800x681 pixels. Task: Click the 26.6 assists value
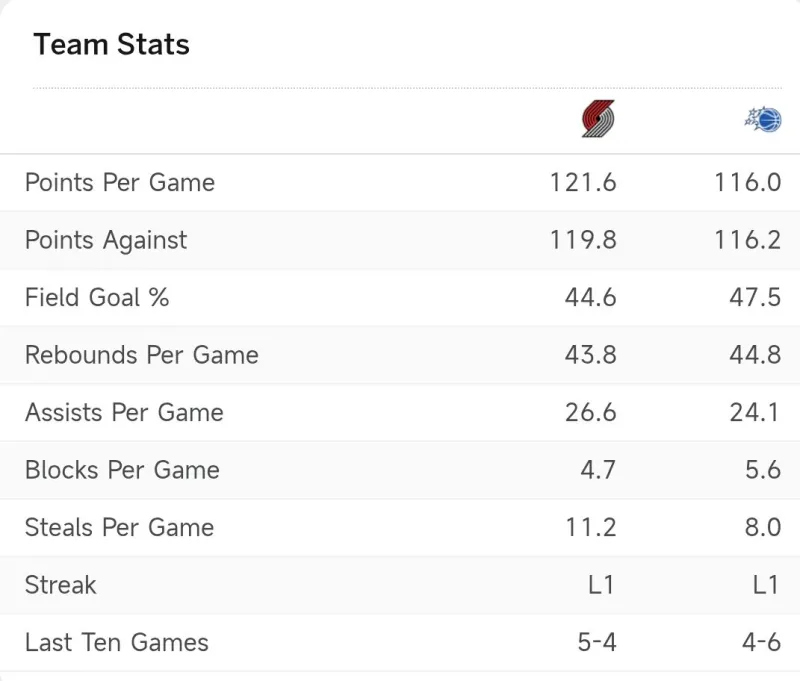[590, 413]
